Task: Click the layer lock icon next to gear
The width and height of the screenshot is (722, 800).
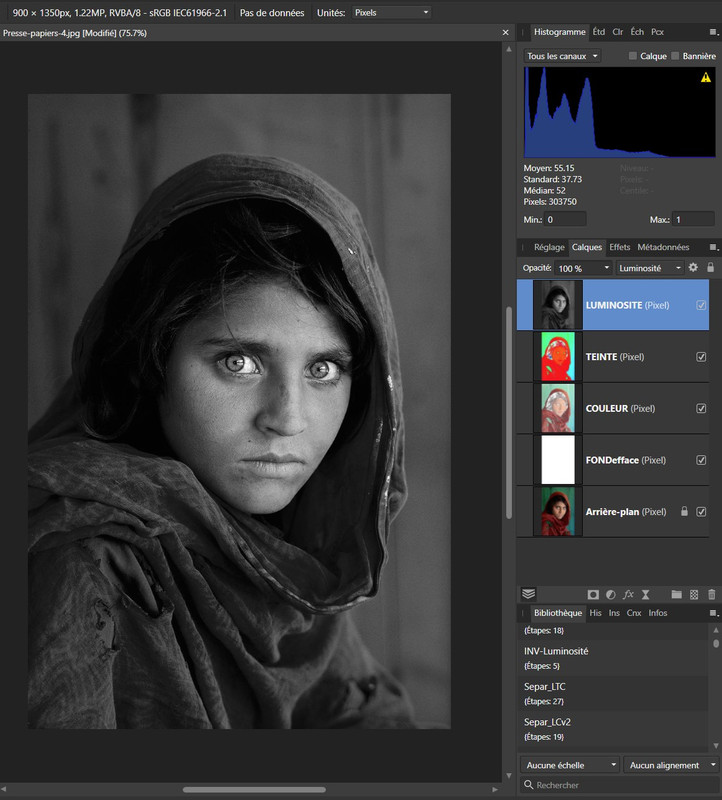Action: 710,267
